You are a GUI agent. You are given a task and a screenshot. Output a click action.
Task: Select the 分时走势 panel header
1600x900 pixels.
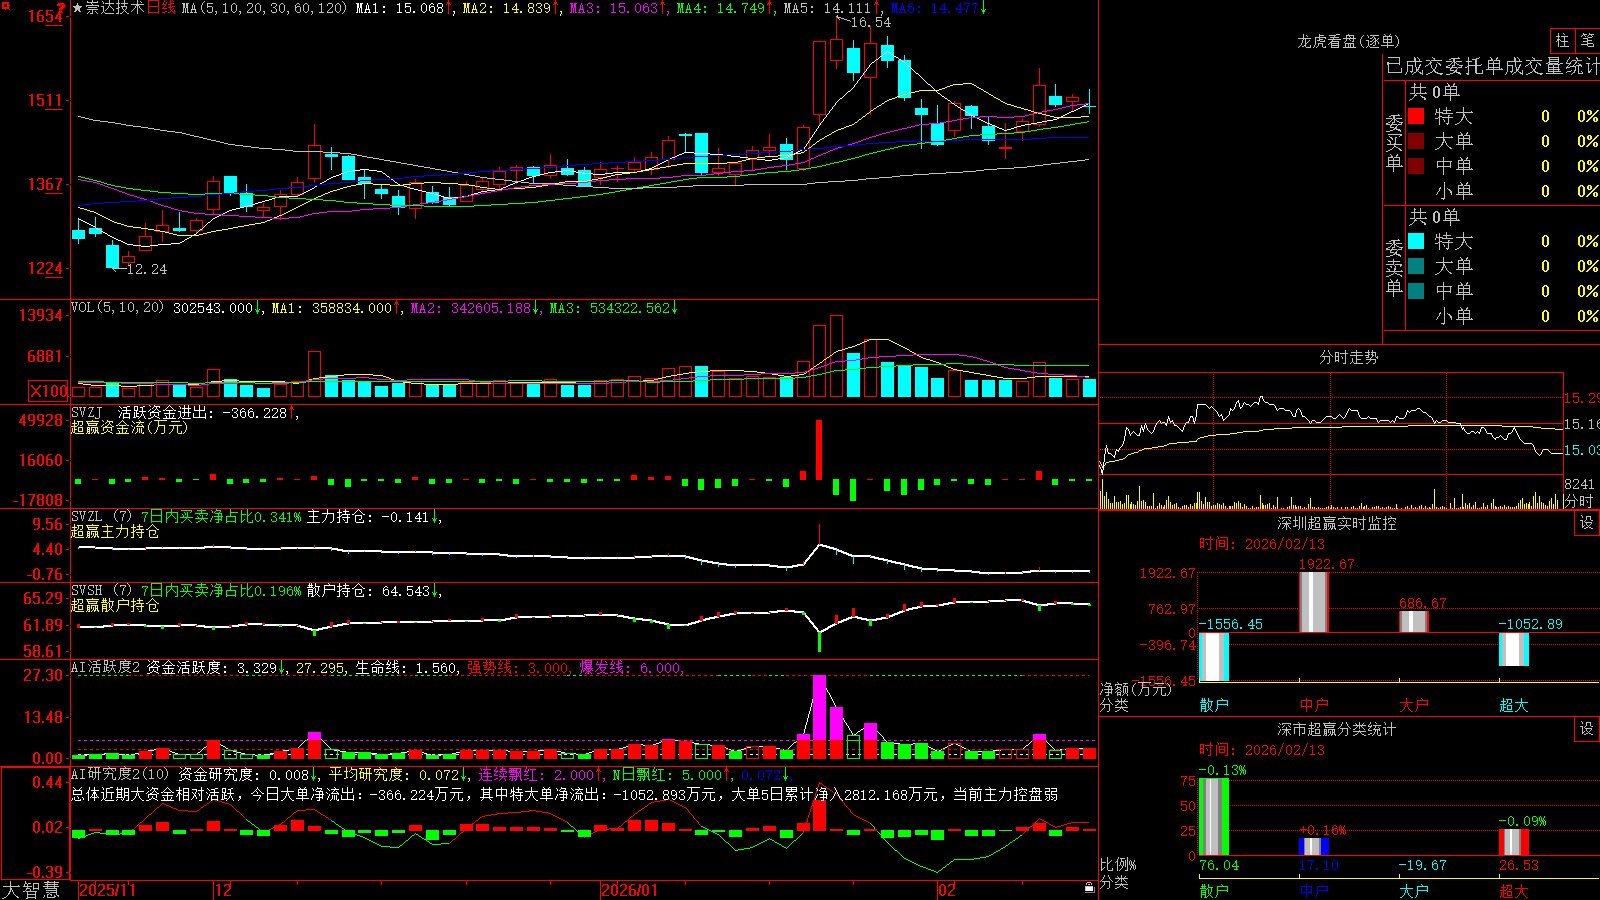(x=1348, y=357)
